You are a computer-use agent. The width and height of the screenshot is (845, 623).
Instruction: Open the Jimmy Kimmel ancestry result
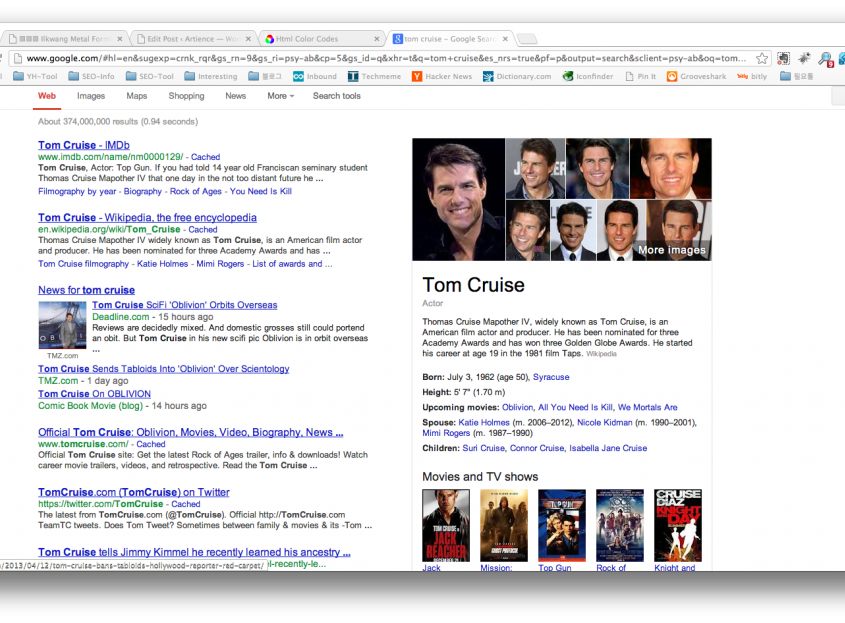click(194, 552)
